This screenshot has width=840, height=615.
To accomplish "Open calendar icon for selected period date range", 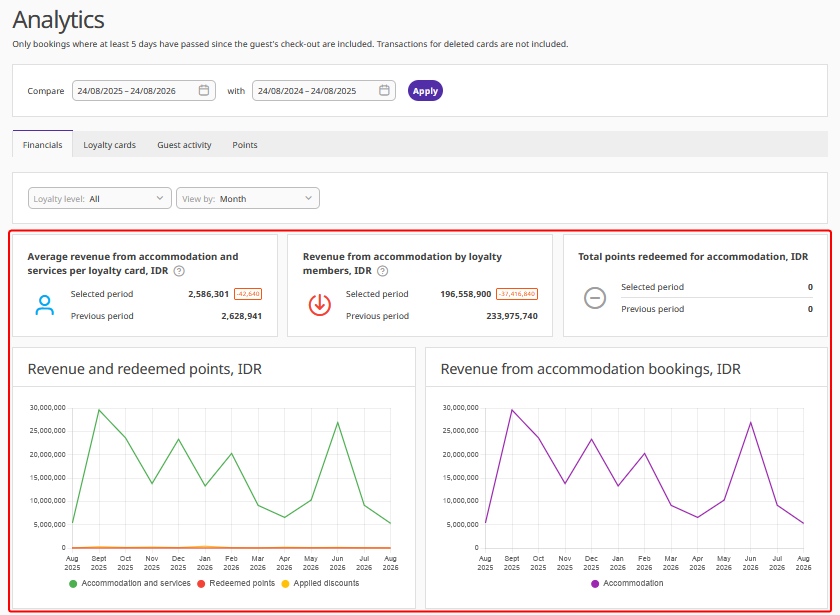I will tap(204, 91).
